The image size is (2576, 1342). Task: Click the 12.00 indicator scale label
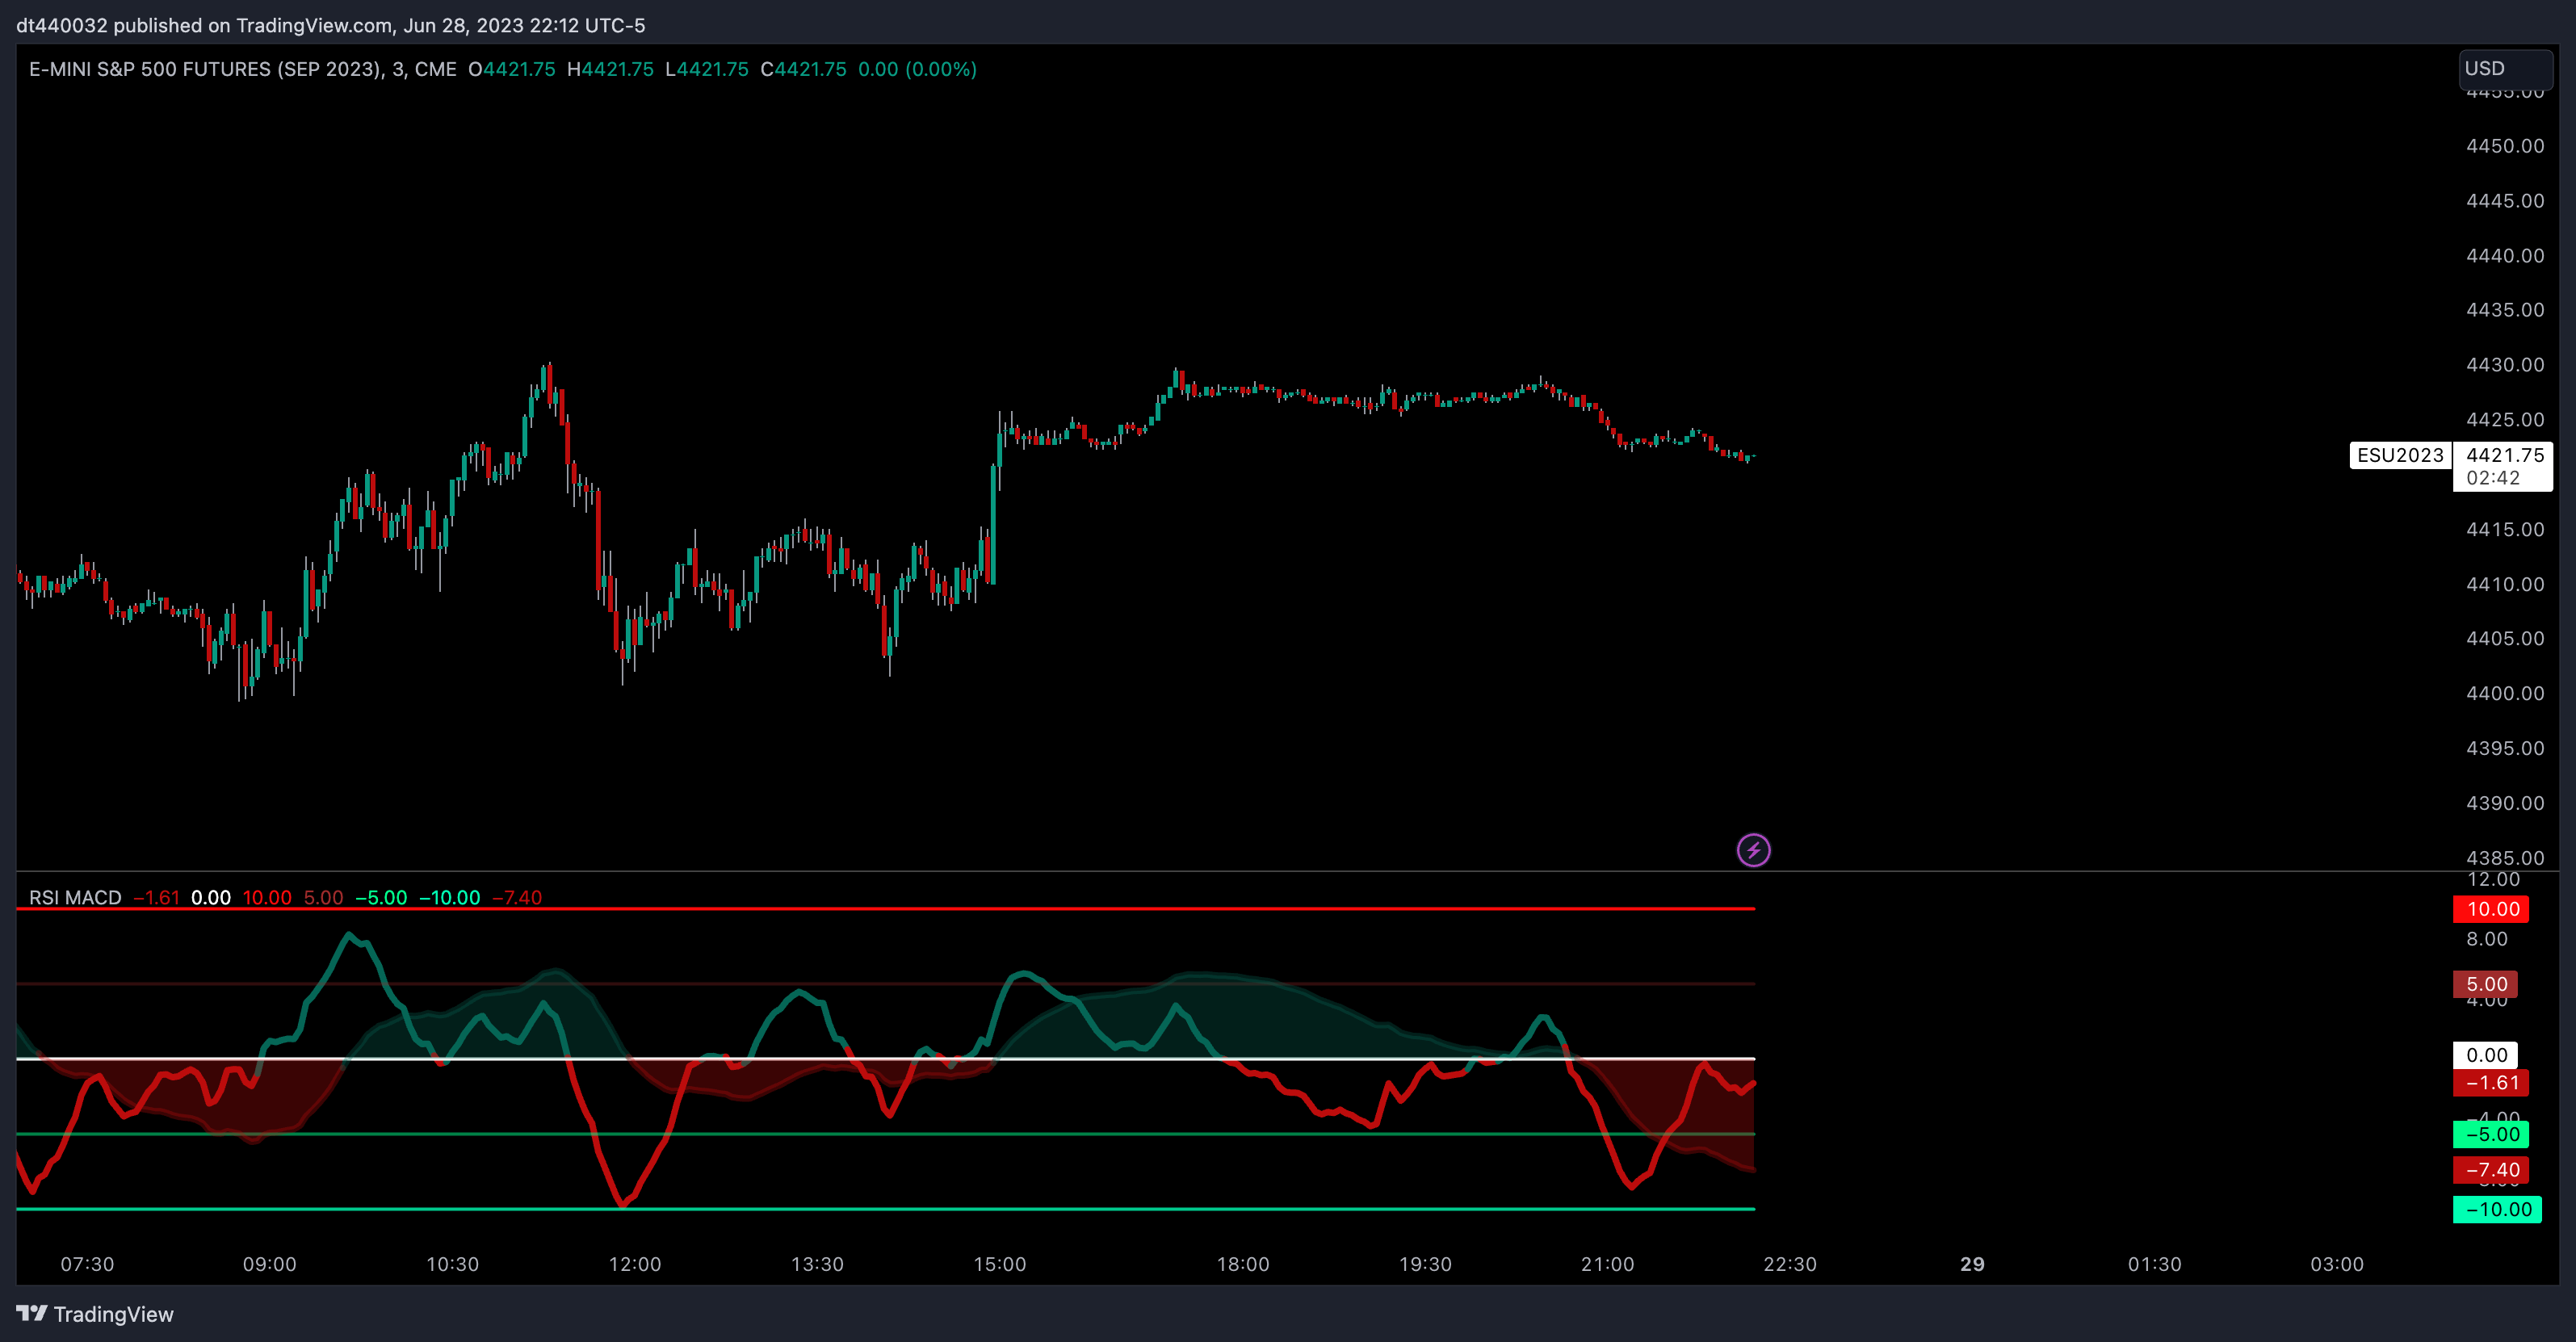click(x=2493, y=879)
